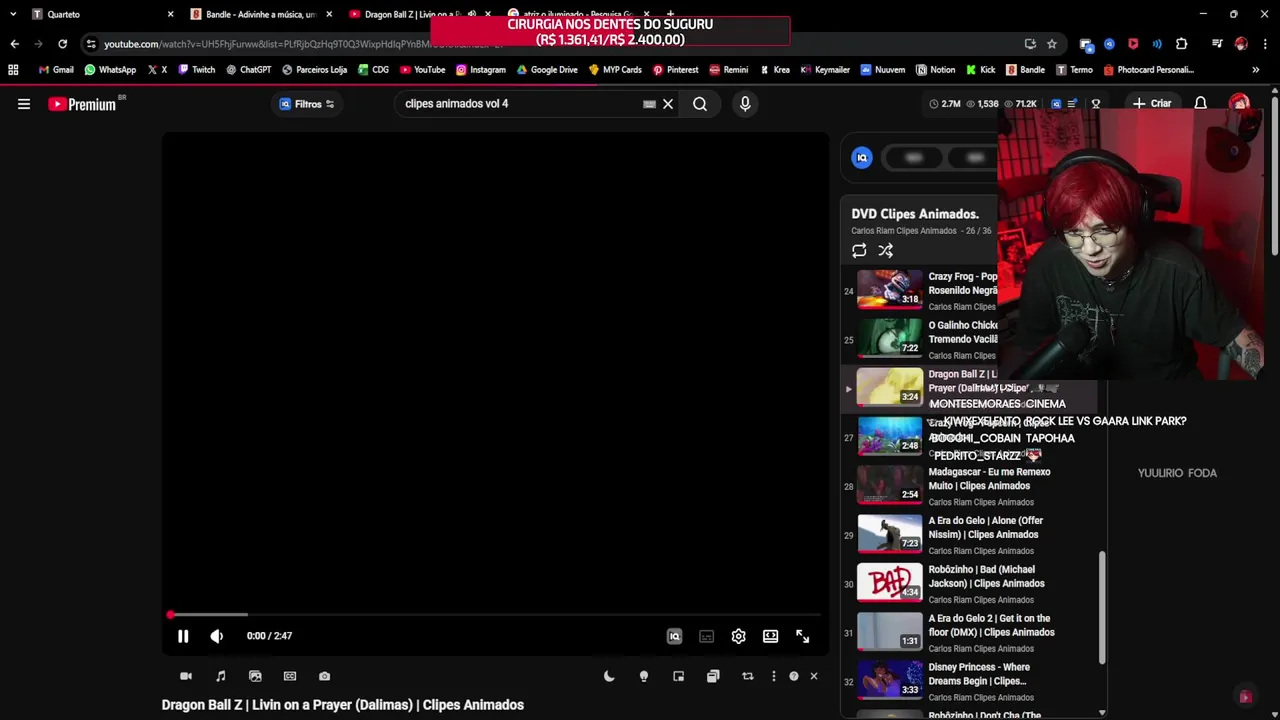Enable picture-in-picture icon below player
The height and width of the screenshot is (720, 1280).
pyautogui.click(x=678, y=676)
